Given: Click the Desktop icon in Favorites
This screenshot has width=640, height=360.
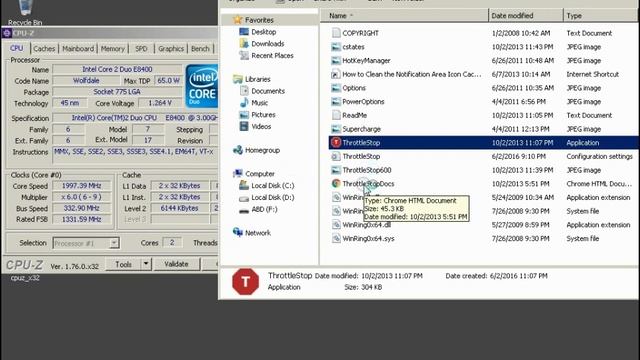Looking at the screenshot, I should [x=244, y=31].
